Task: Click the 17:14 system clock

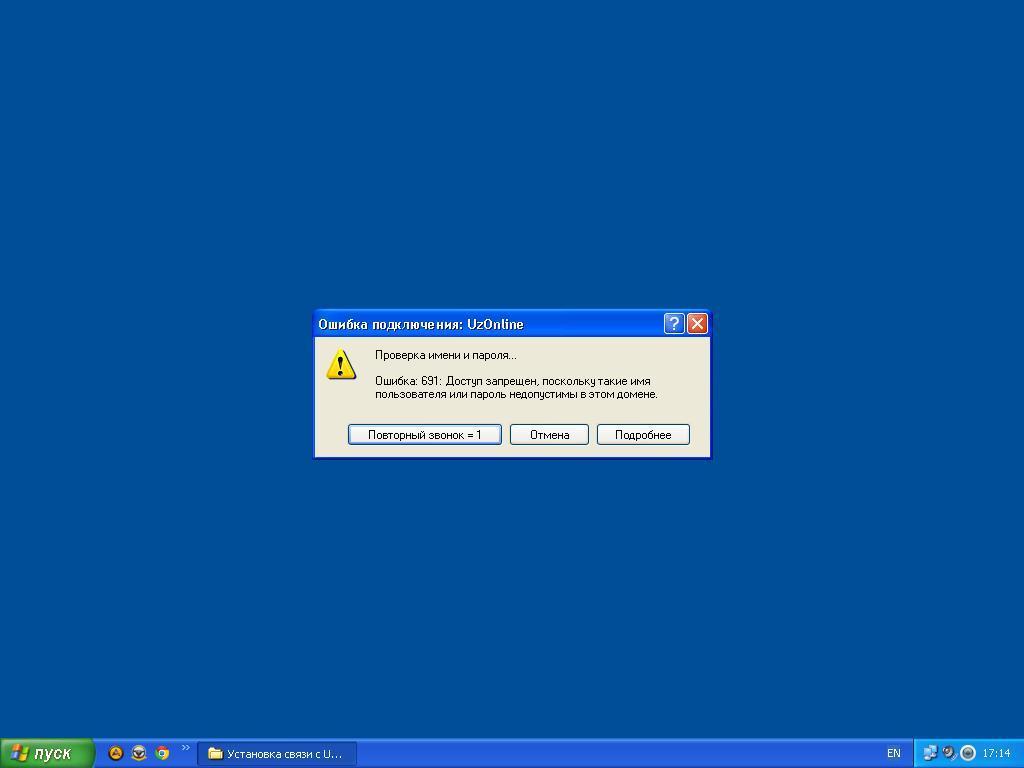Action: click(996, 753)
